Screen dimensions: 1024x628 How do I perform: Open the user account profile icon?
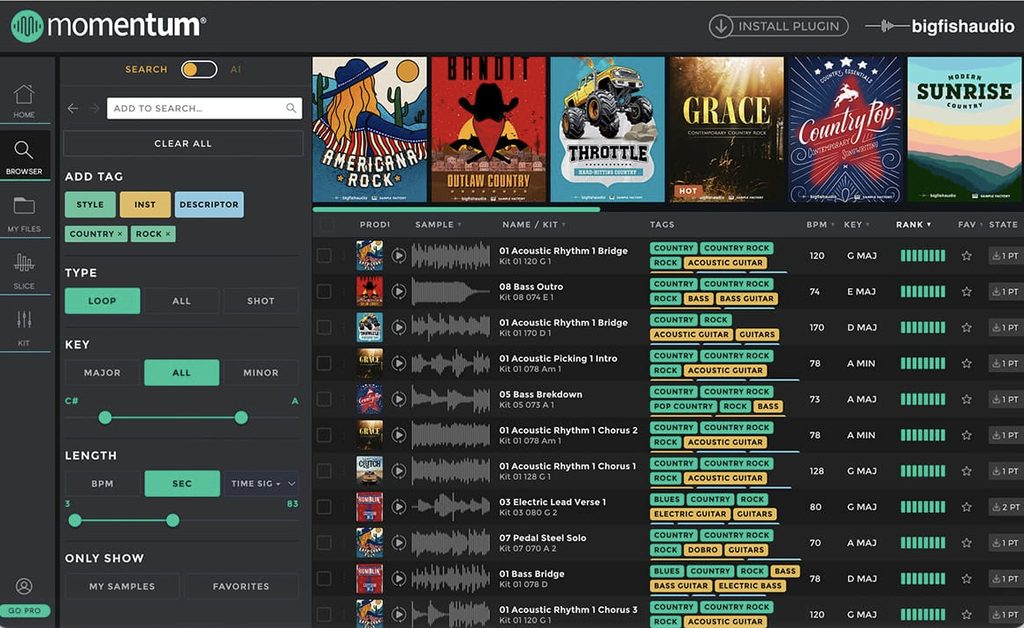pos(24,586)
